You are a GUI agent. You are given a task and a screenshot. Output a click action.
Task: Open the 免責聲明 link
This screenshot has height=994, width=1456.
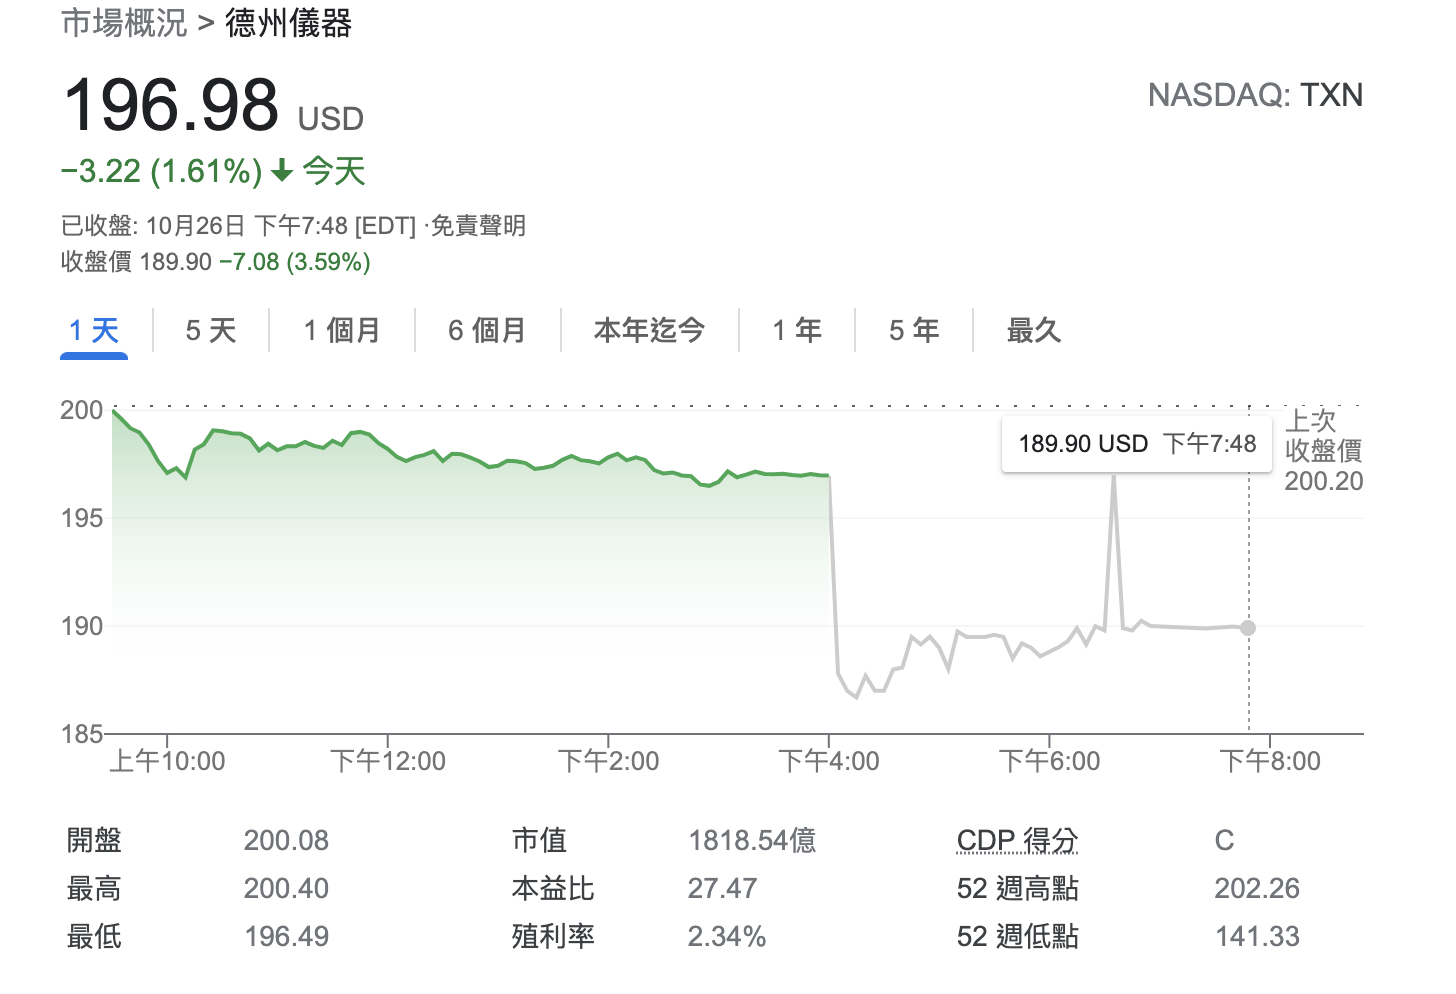(x=478, y=226)
